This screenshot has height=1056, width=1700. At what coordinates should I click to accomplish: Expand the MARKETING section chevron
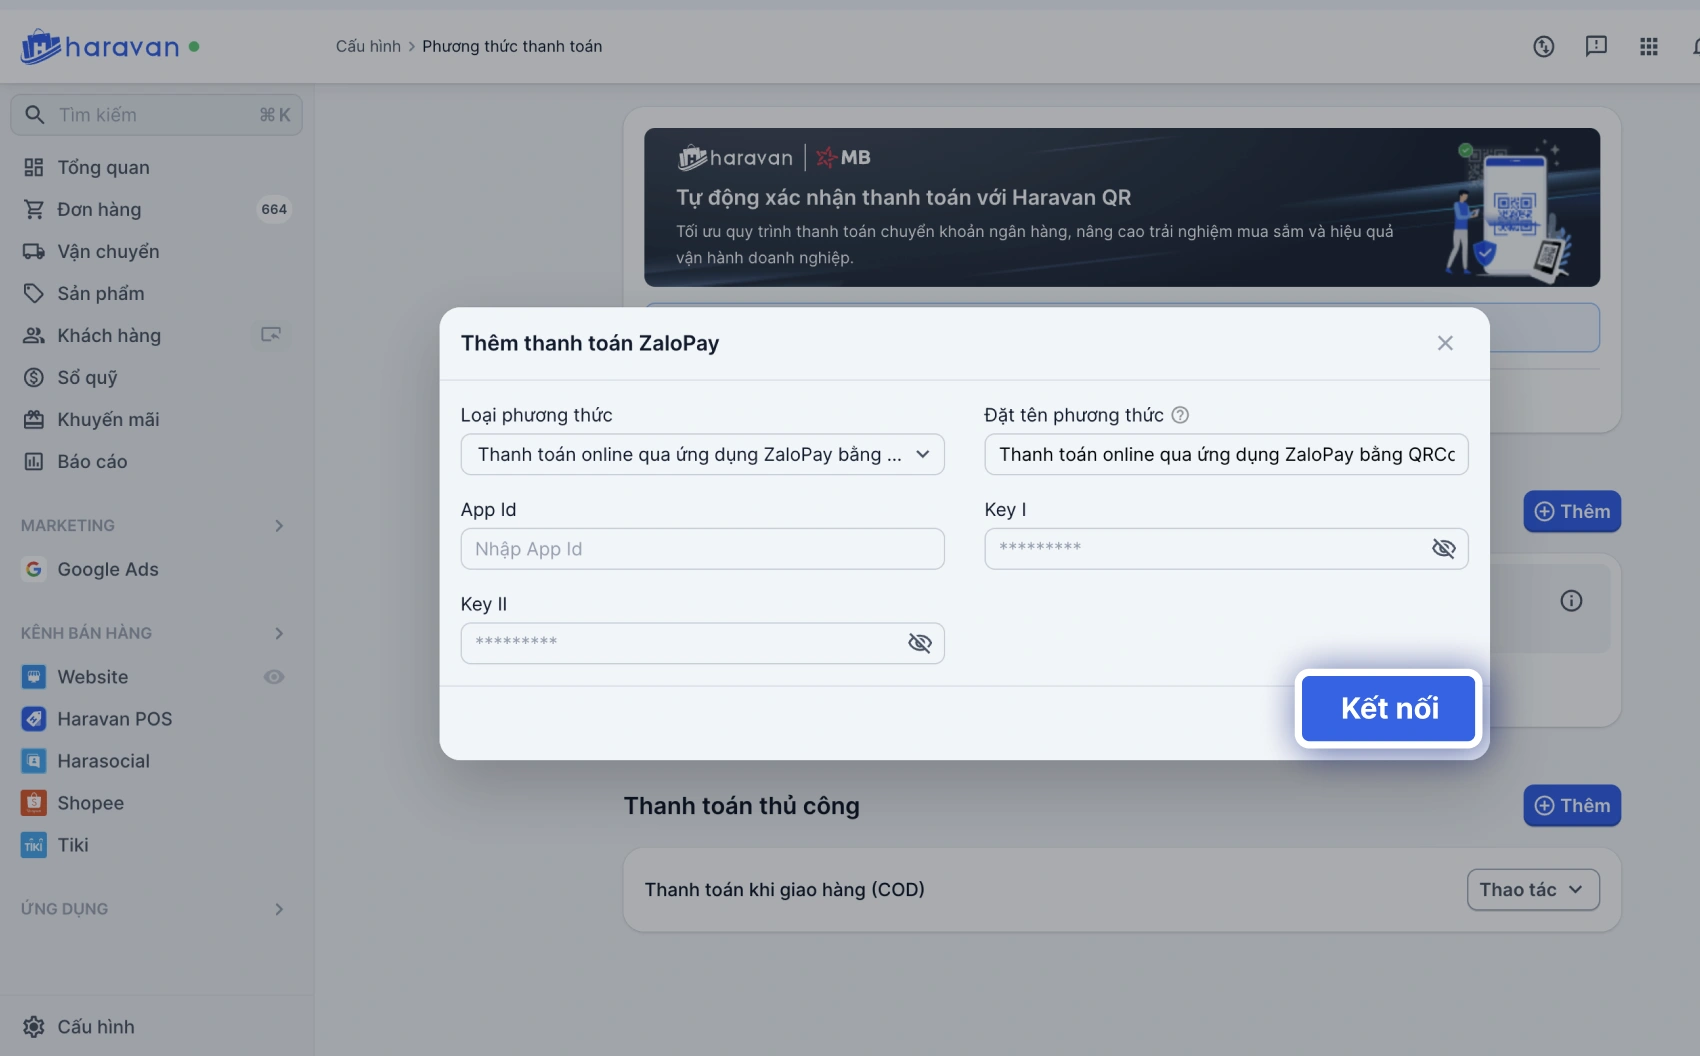(x=279, y=526)
